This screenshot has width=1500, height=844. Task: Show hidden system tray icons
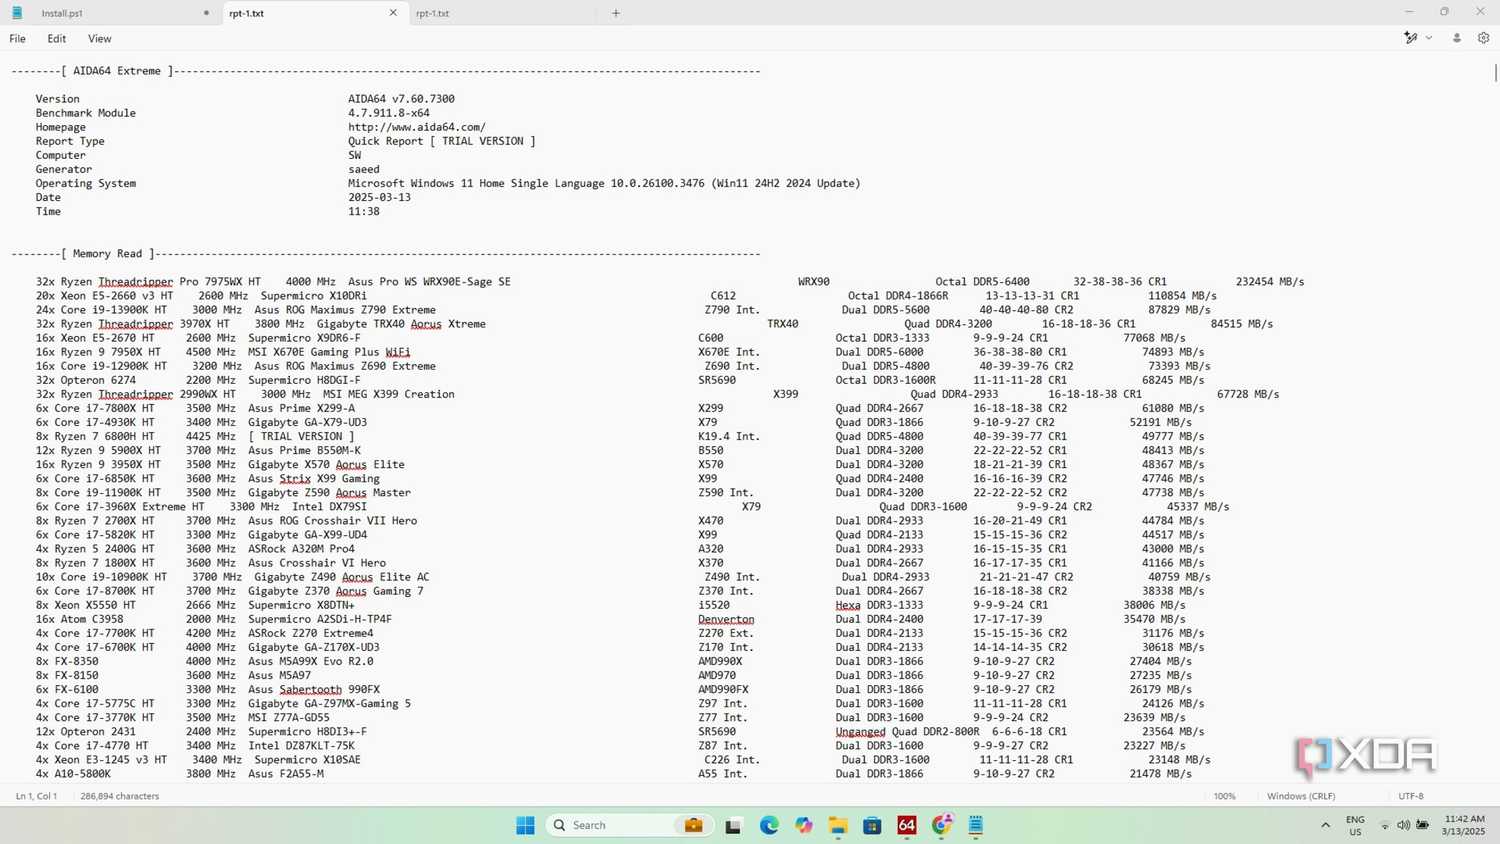(1326, 825)
